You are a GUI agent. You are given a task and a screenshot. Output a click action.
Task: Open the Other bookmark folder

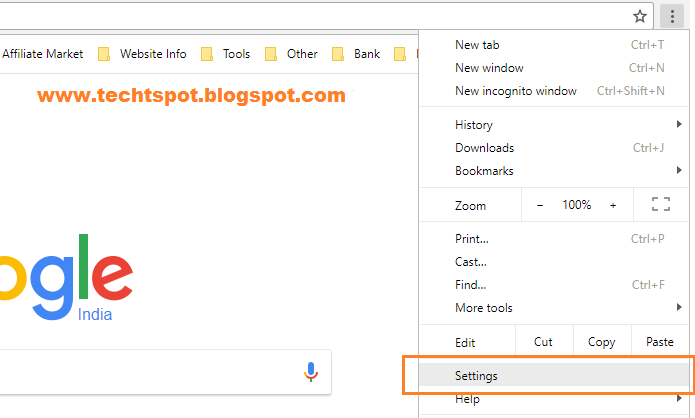[291, 54]
